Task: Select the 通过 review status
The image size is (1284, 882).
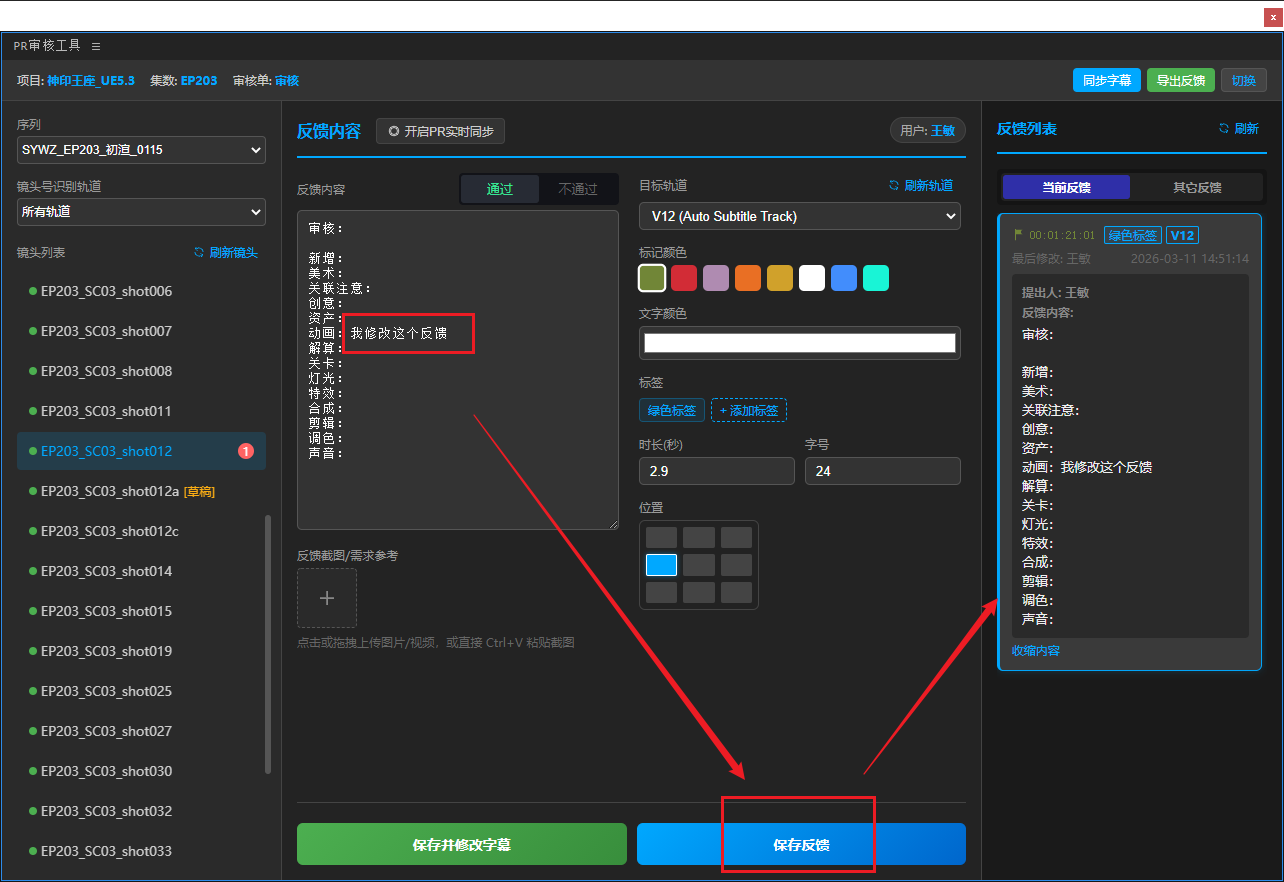Action: coord(500,189)
